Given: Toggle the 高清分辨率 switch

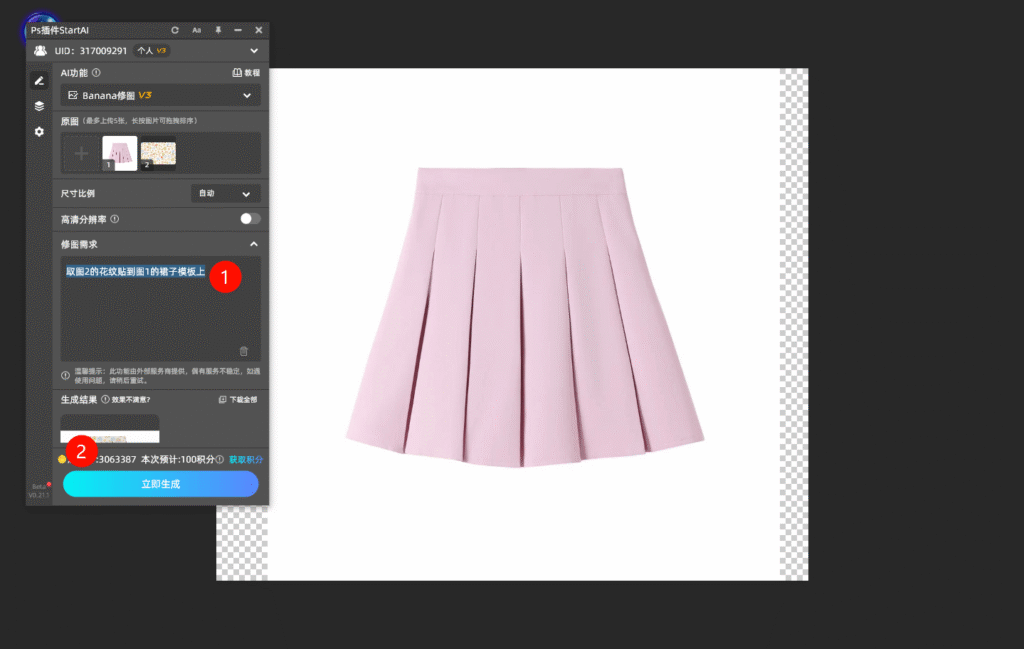Looking at the screenshot, I should click(249, 219).
